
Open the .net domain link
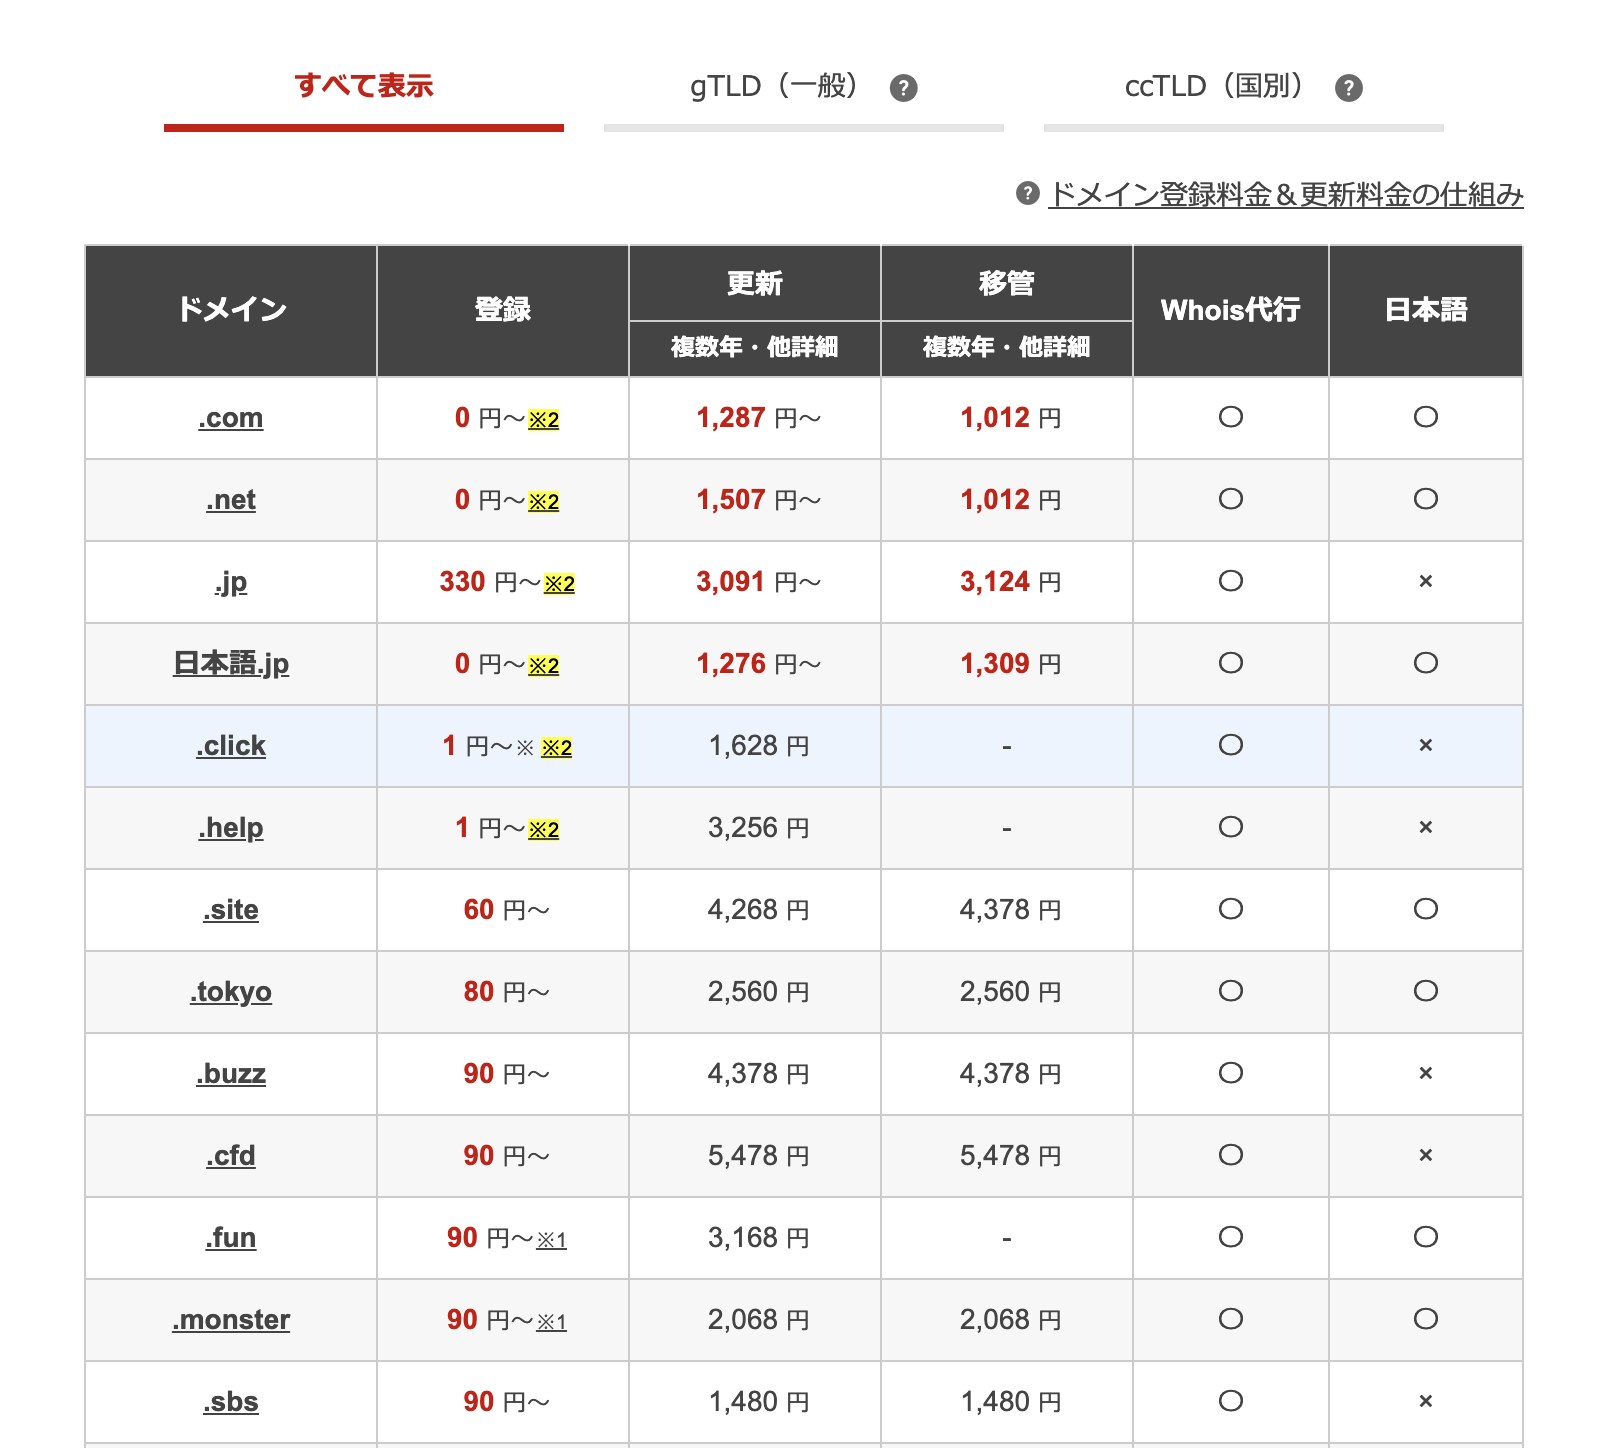click(x=231, y=500)
